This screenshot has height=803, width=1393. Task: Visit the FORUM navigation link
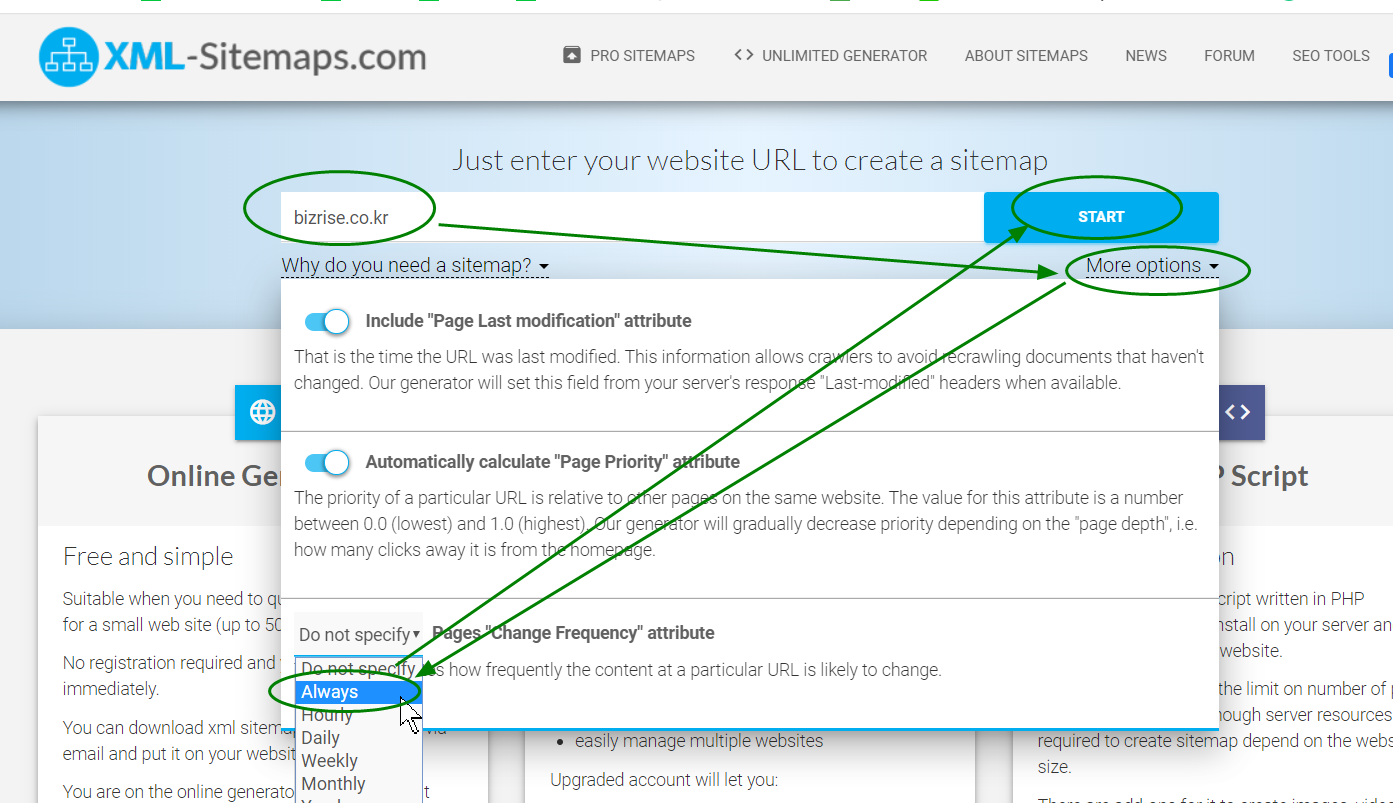tap(1229, 56)
